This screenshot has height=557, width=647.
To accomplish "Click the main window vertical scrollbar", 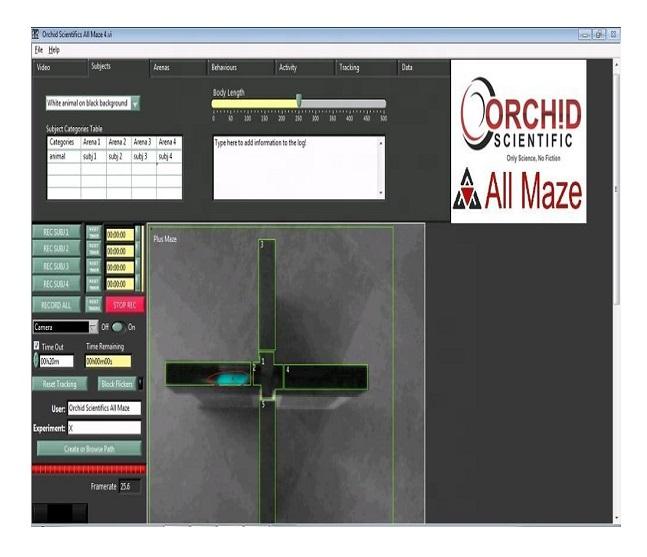I will pos(616,190).
